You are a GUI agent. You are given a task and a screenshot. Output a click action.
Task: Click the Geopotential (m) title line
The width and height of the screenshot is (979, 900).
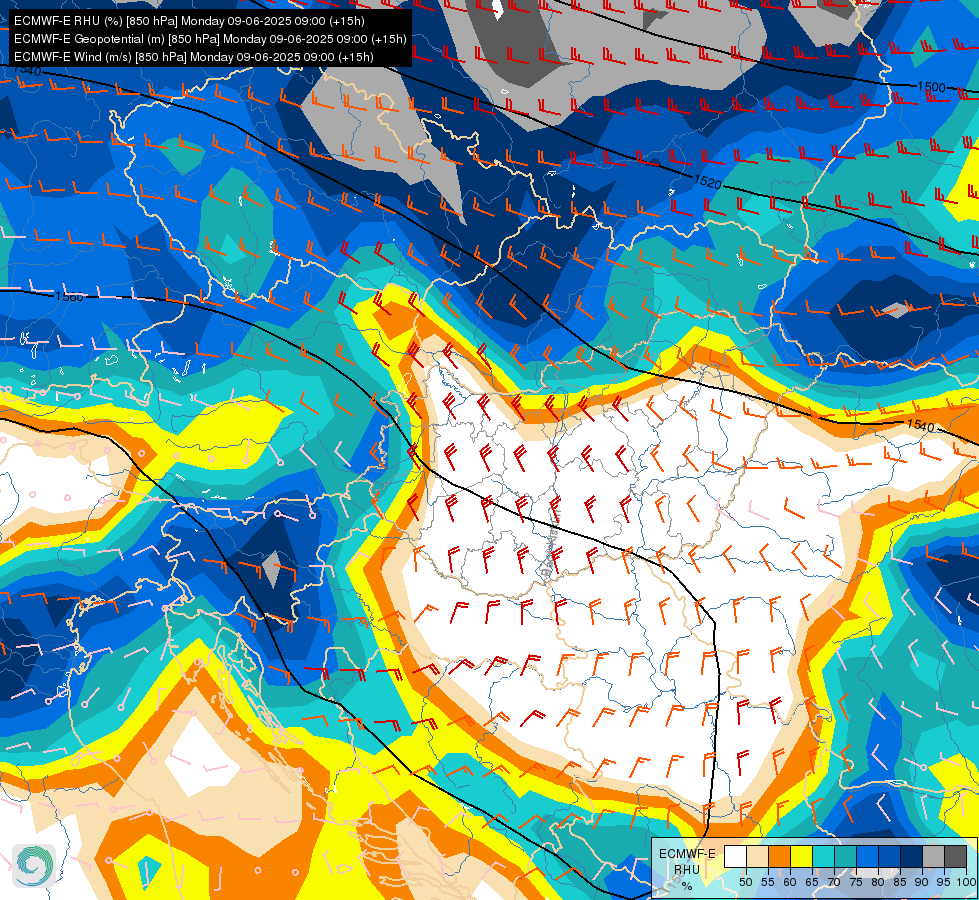coord(210,39)
